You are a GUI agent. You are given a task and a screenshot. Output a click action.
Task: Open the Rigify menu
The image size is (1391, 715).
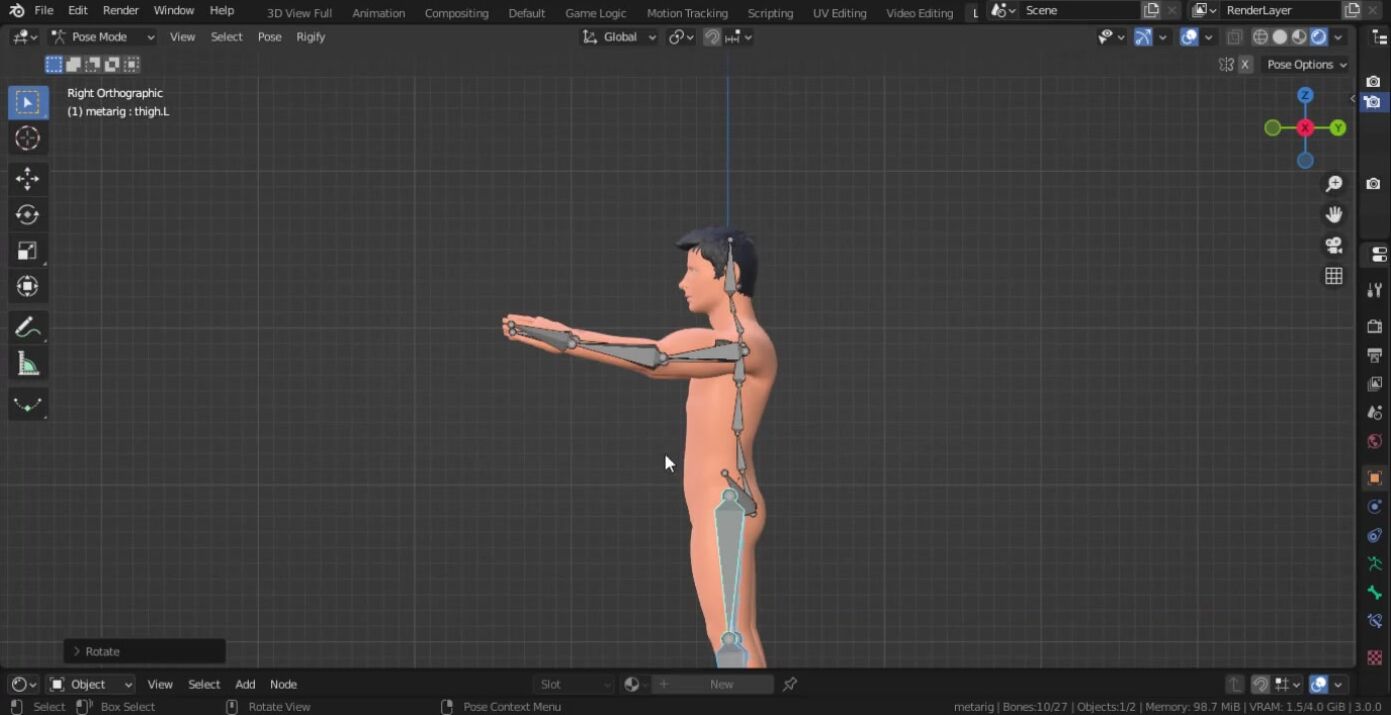[310, 37]
